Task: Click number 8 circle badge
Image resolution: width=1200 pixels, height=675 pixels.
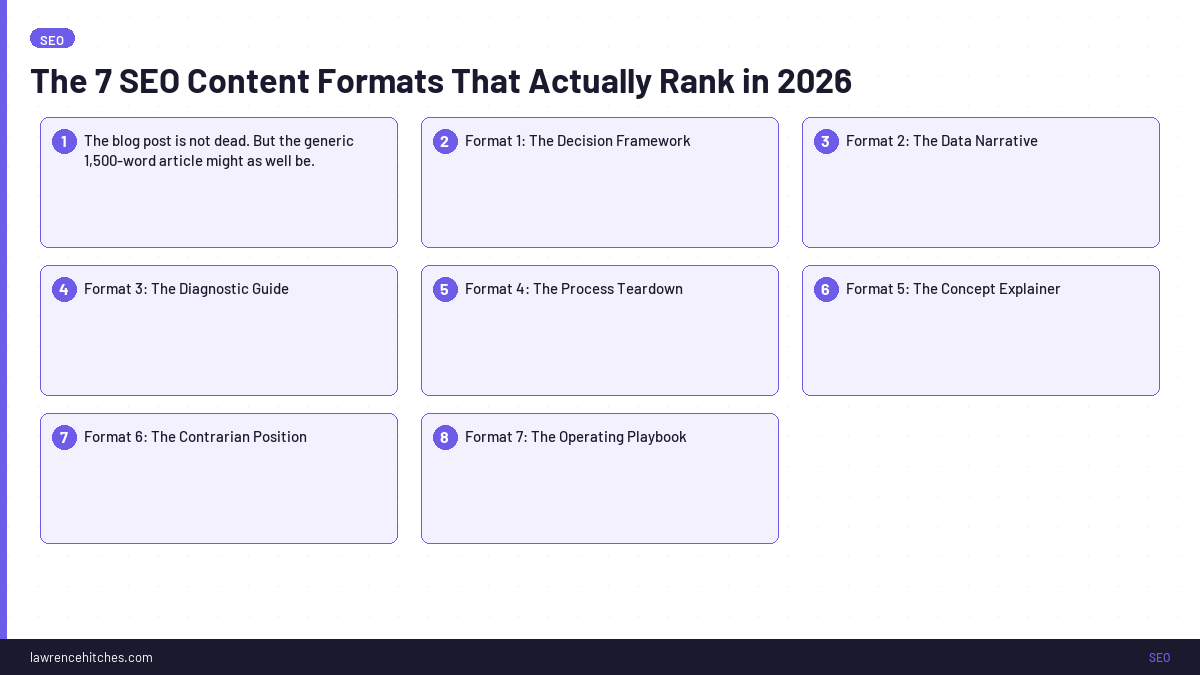Action: click(445, 437)
